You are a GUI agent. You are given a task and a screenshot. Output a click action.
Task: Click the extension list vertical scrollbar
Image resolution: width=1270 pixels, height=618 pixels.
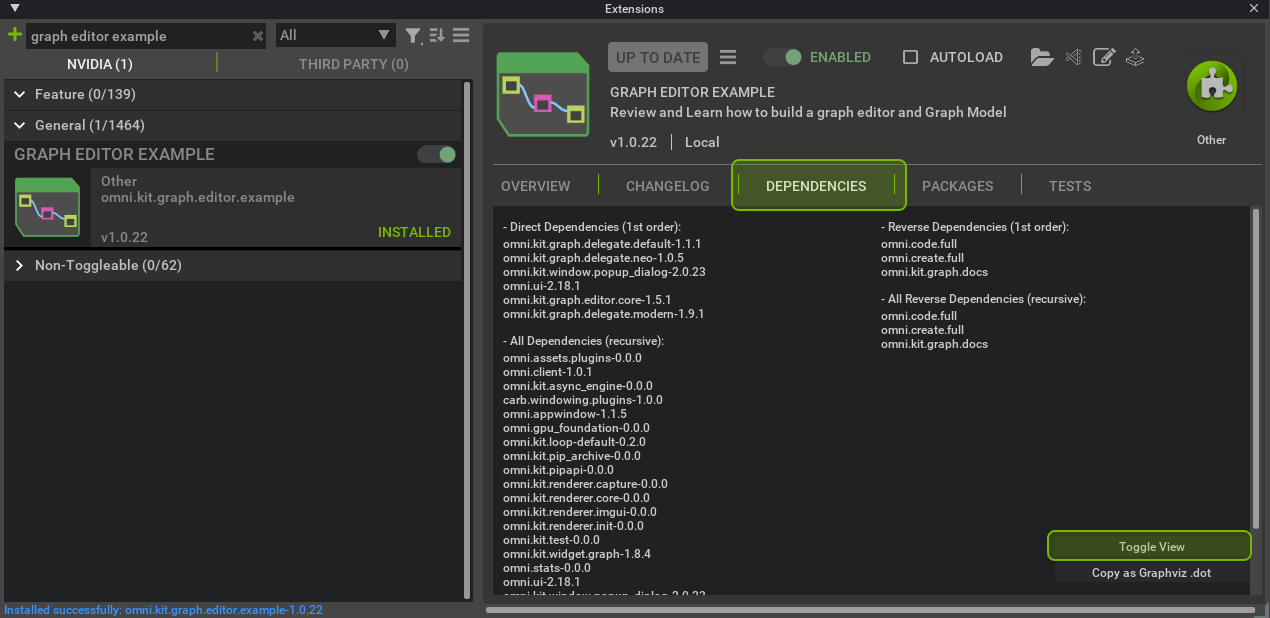466,340
